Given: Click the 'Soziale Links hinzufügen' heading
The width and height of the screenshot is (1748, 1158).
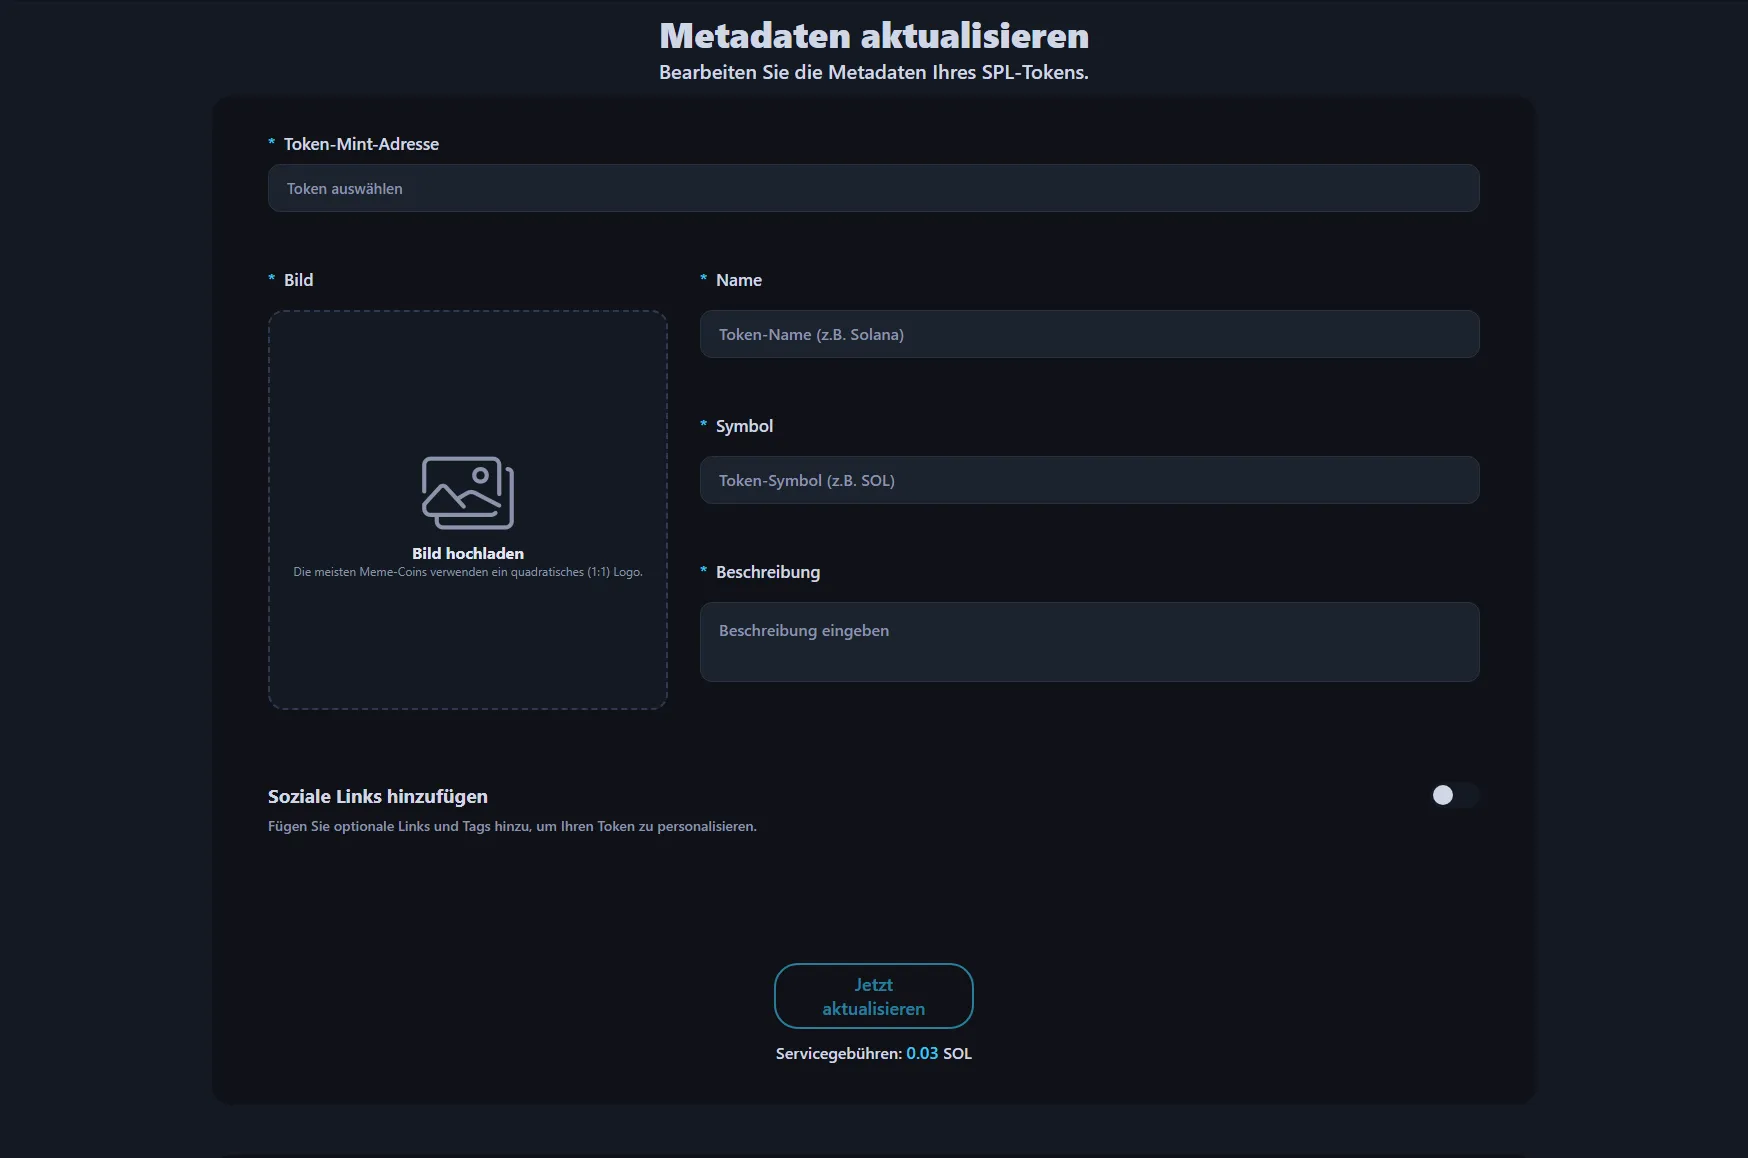Looking at the screenshot, I should tap(378, 796).
